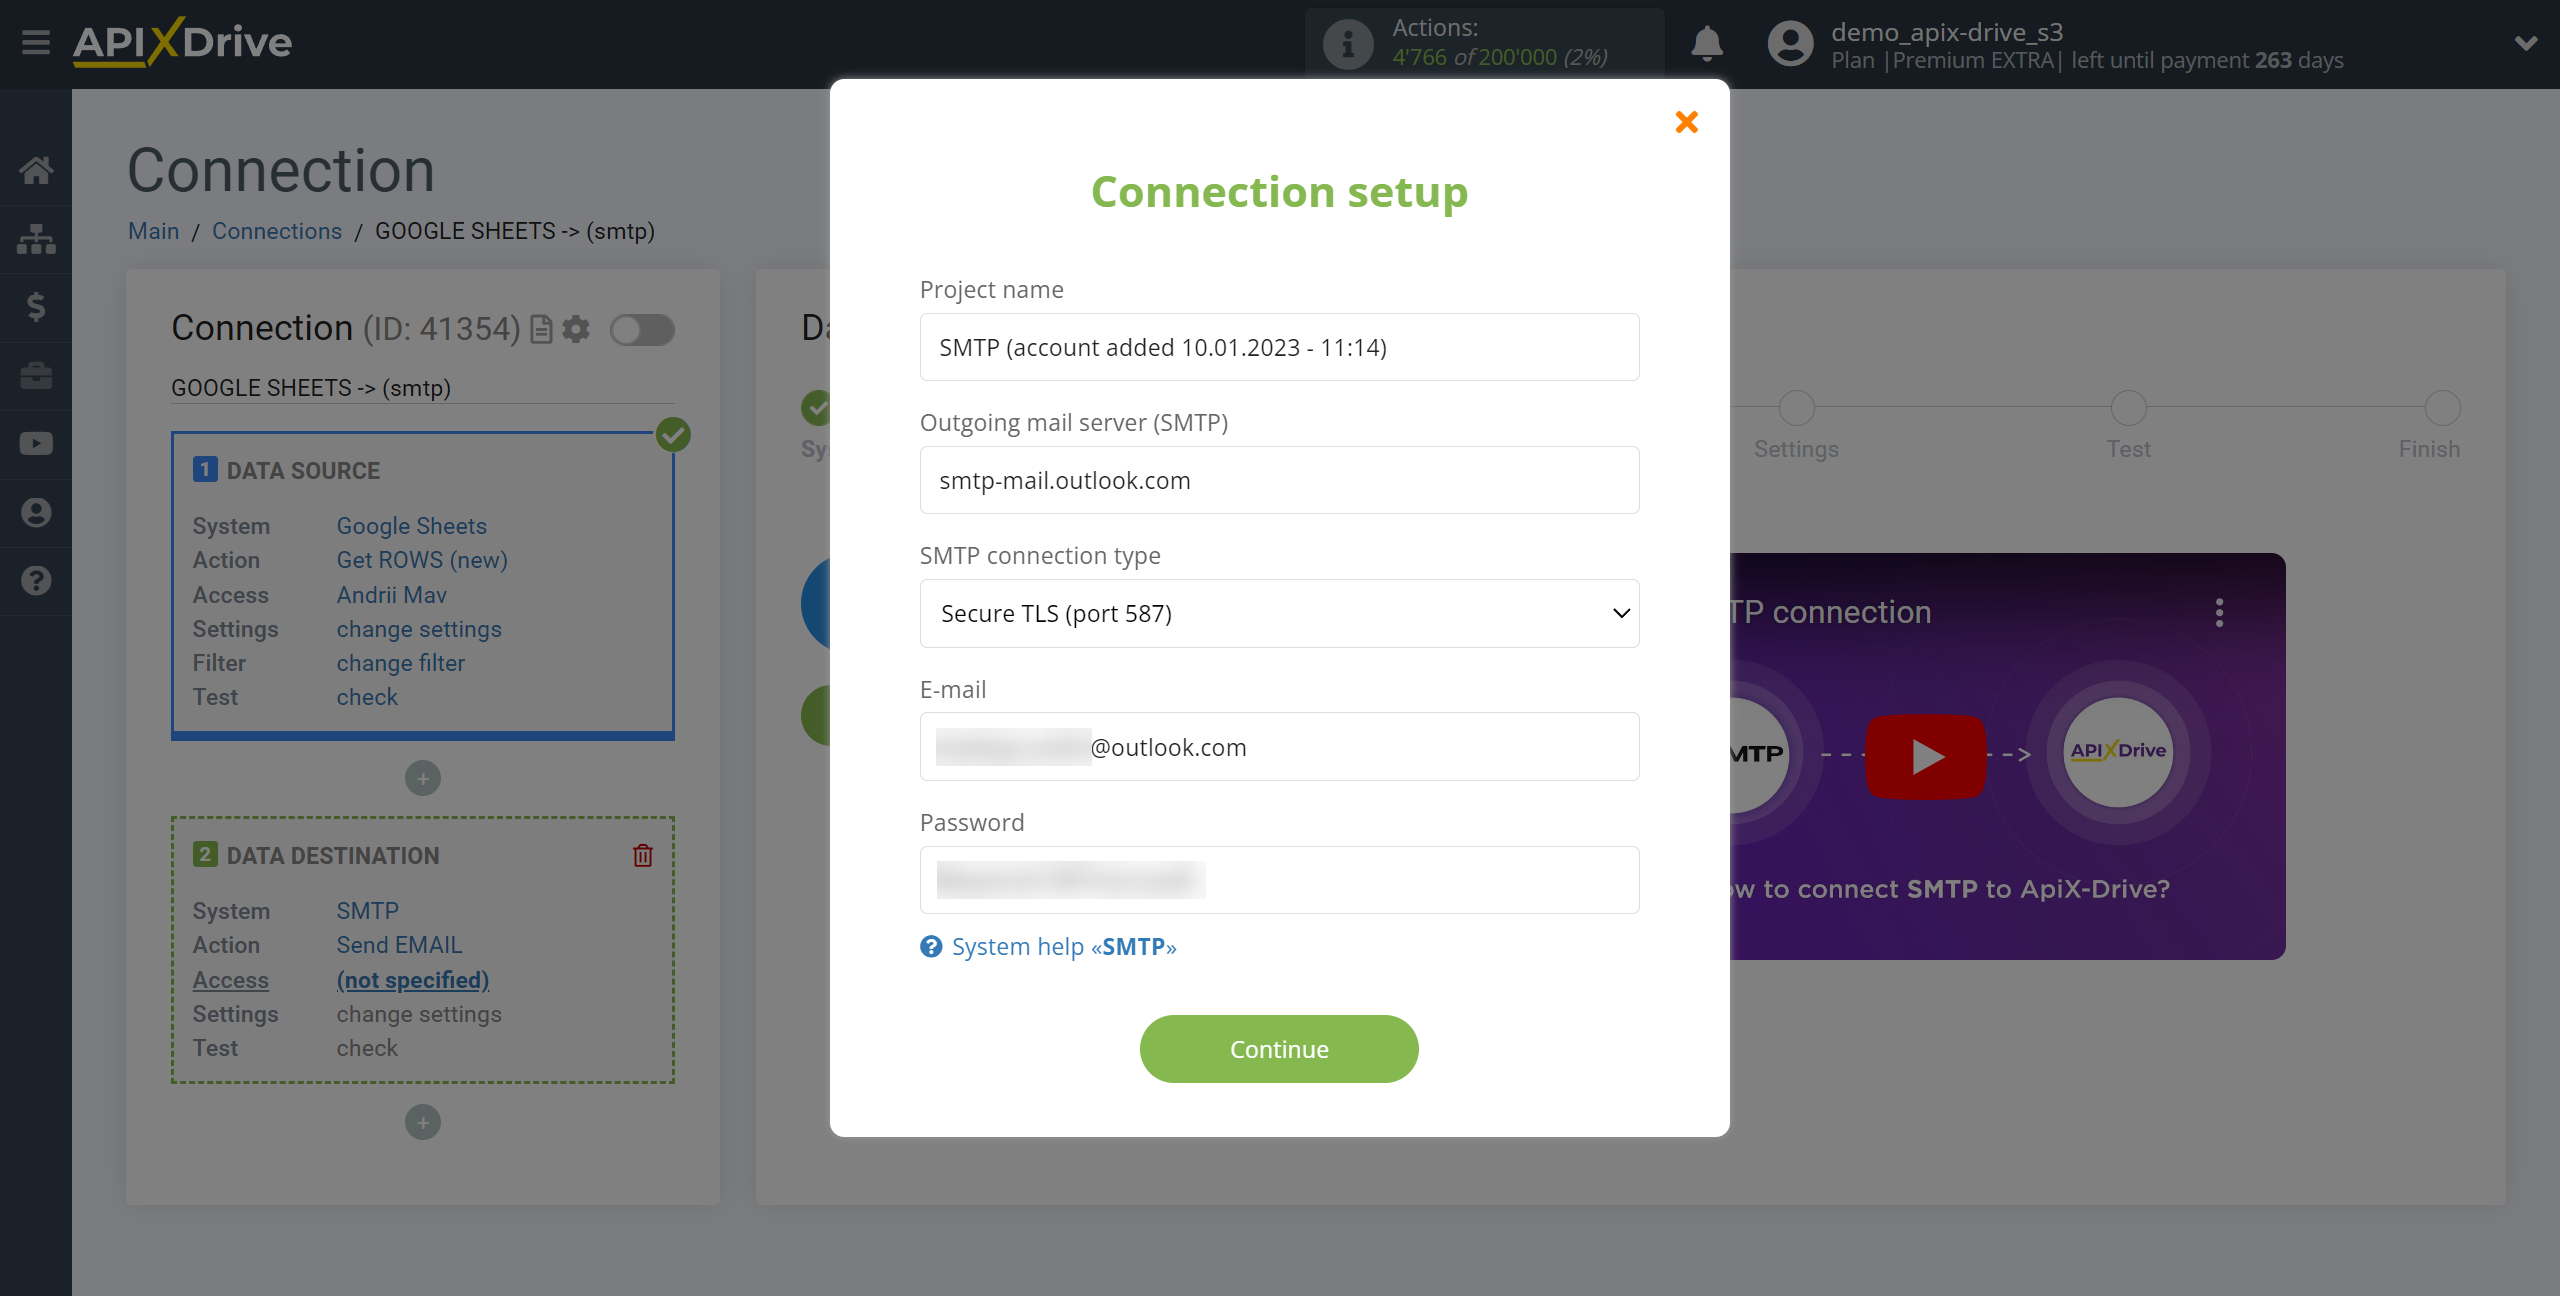This screenshot has height=1296, width=2560.
Task: Add step below data destination
Action: point(423,1122)
